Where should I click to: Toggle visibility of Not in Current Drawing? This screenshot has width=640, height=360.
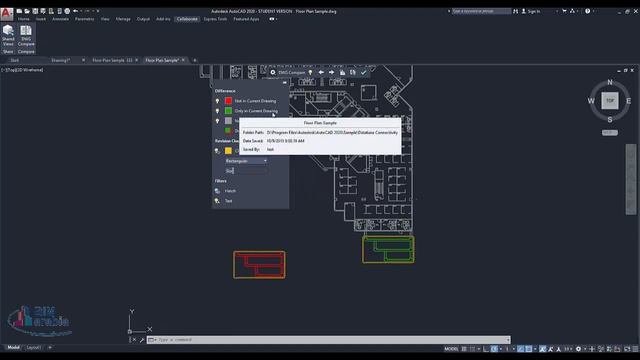pyautogui.click(x=217, y=101)
